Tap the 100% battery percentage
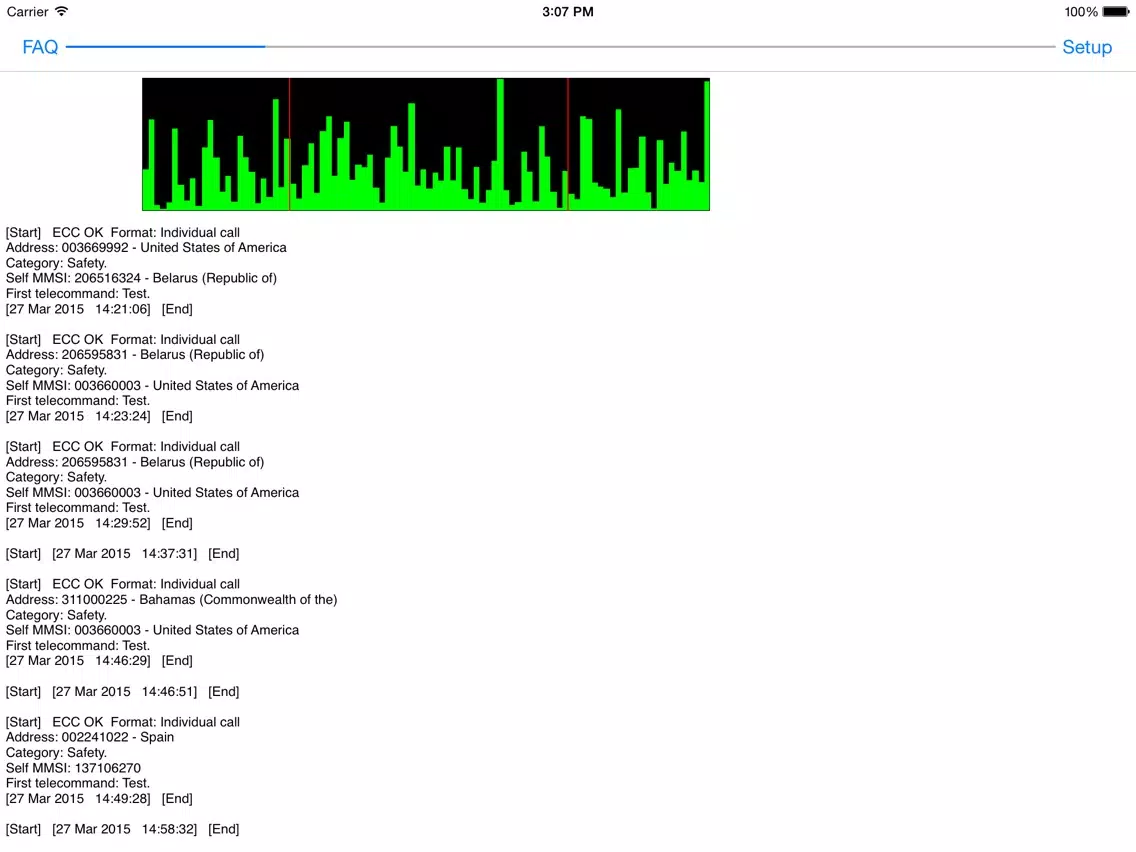Screen dimensions: 1136x852 click(x=1081, y=12)
